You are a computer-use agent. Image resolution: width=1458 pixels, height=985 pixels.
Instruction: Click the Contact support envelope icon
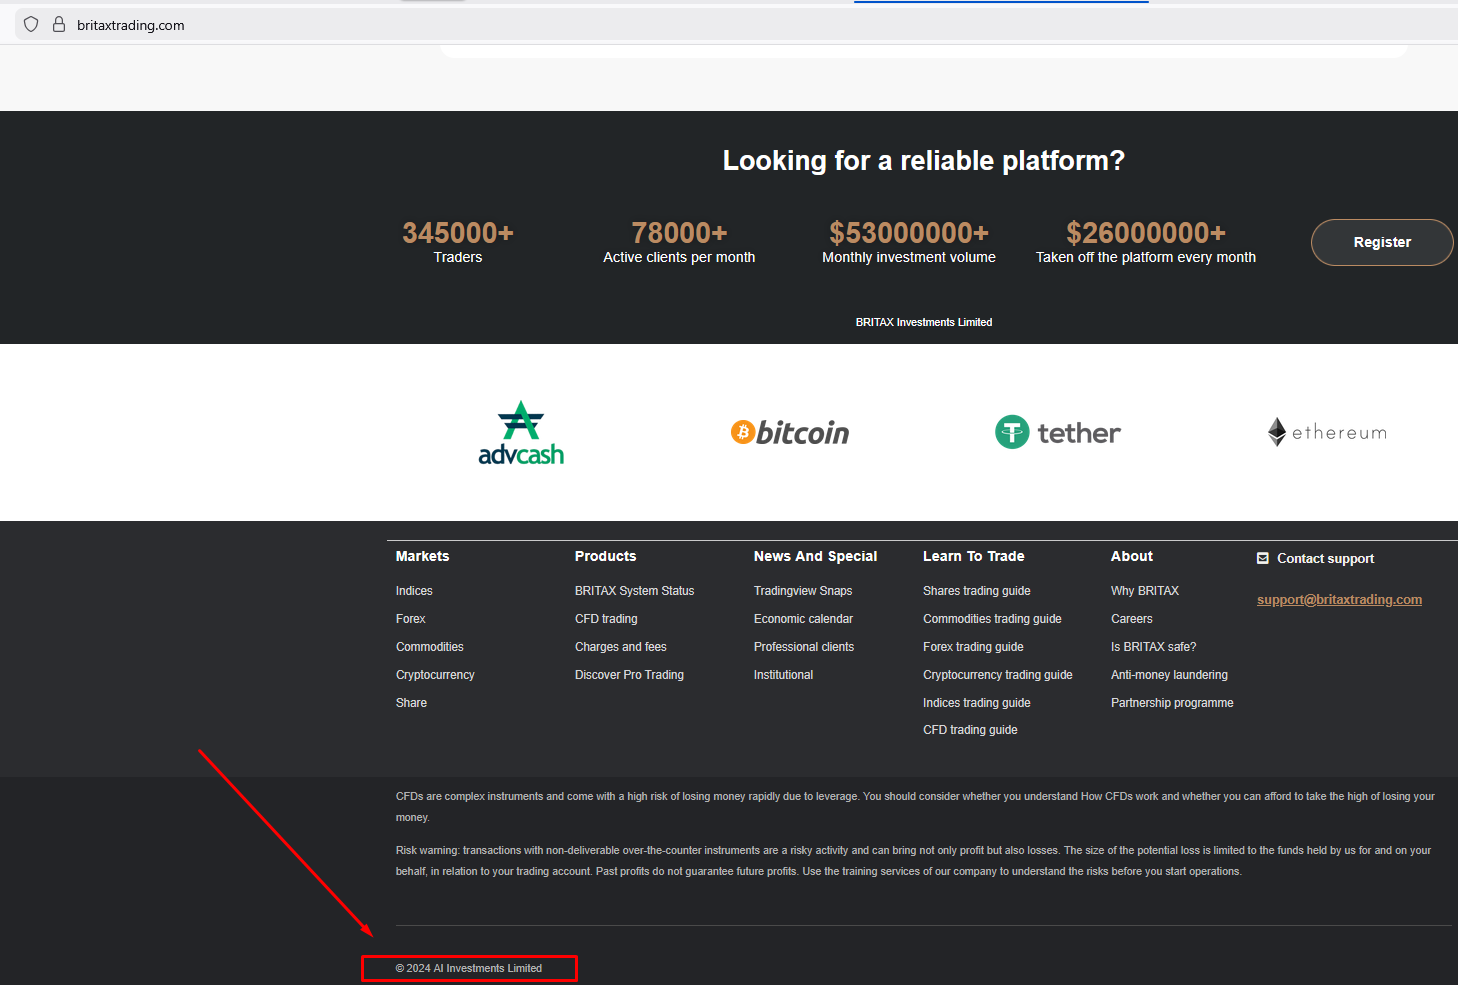(x=1262, y=557)
